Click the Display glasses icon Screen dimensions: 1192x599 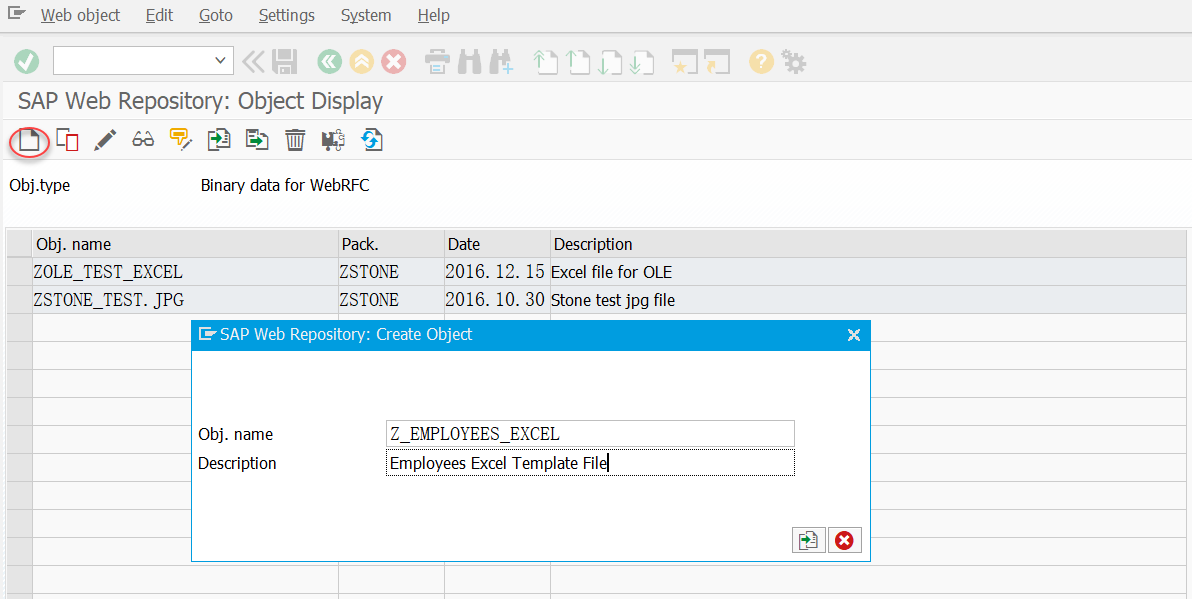[142, 140]
